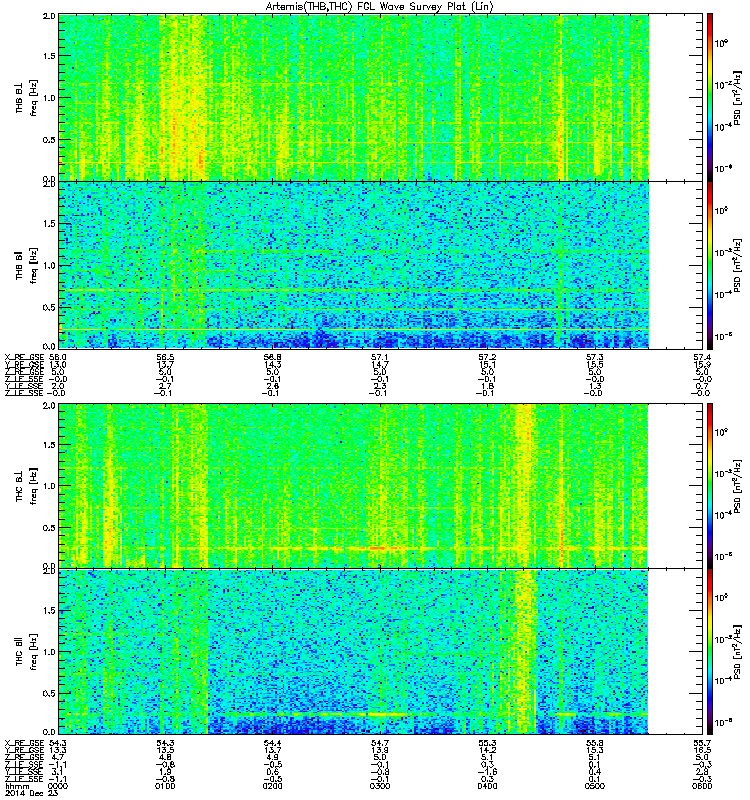Click the 0100 time tick label
750x800 pixels.
[165, 786]
